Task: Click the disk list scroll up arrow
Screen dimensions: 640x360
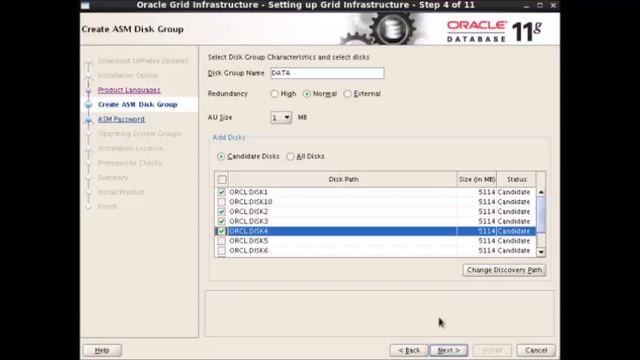Action: (x=541, y=192)
